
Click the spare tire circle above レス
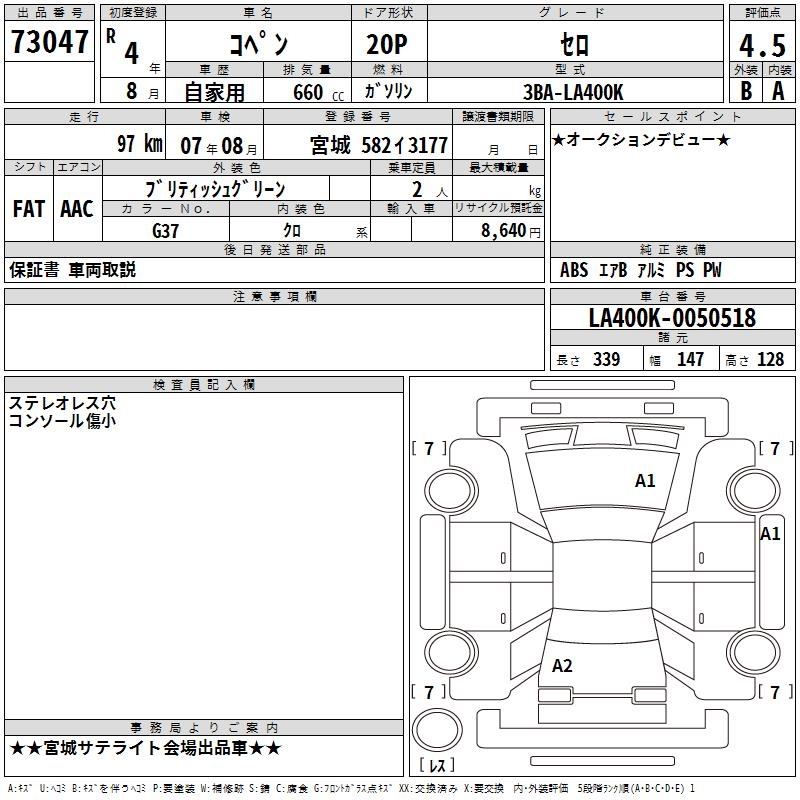pyautogui.click(x=437, y=730)
